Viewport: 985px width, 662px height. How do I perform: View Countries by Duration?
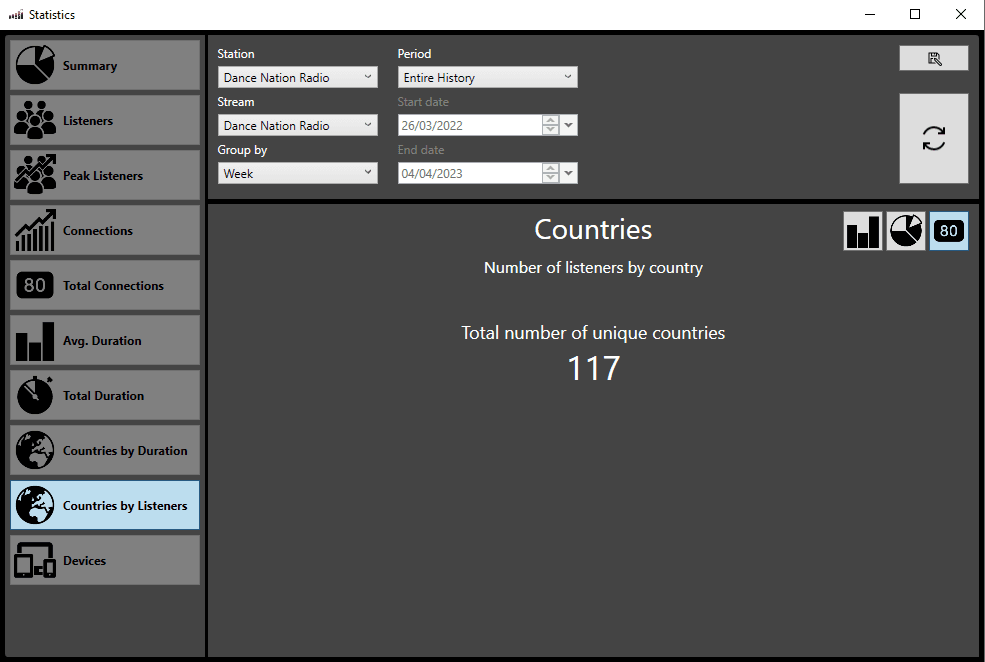105,450
